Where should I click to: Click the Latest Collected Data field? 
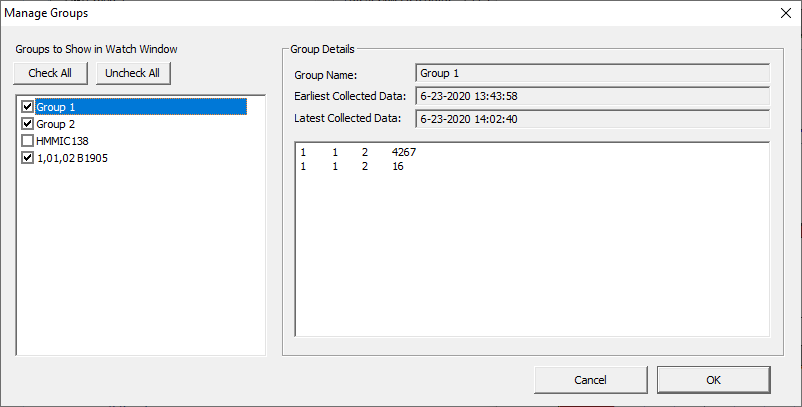tap(591, 118)
